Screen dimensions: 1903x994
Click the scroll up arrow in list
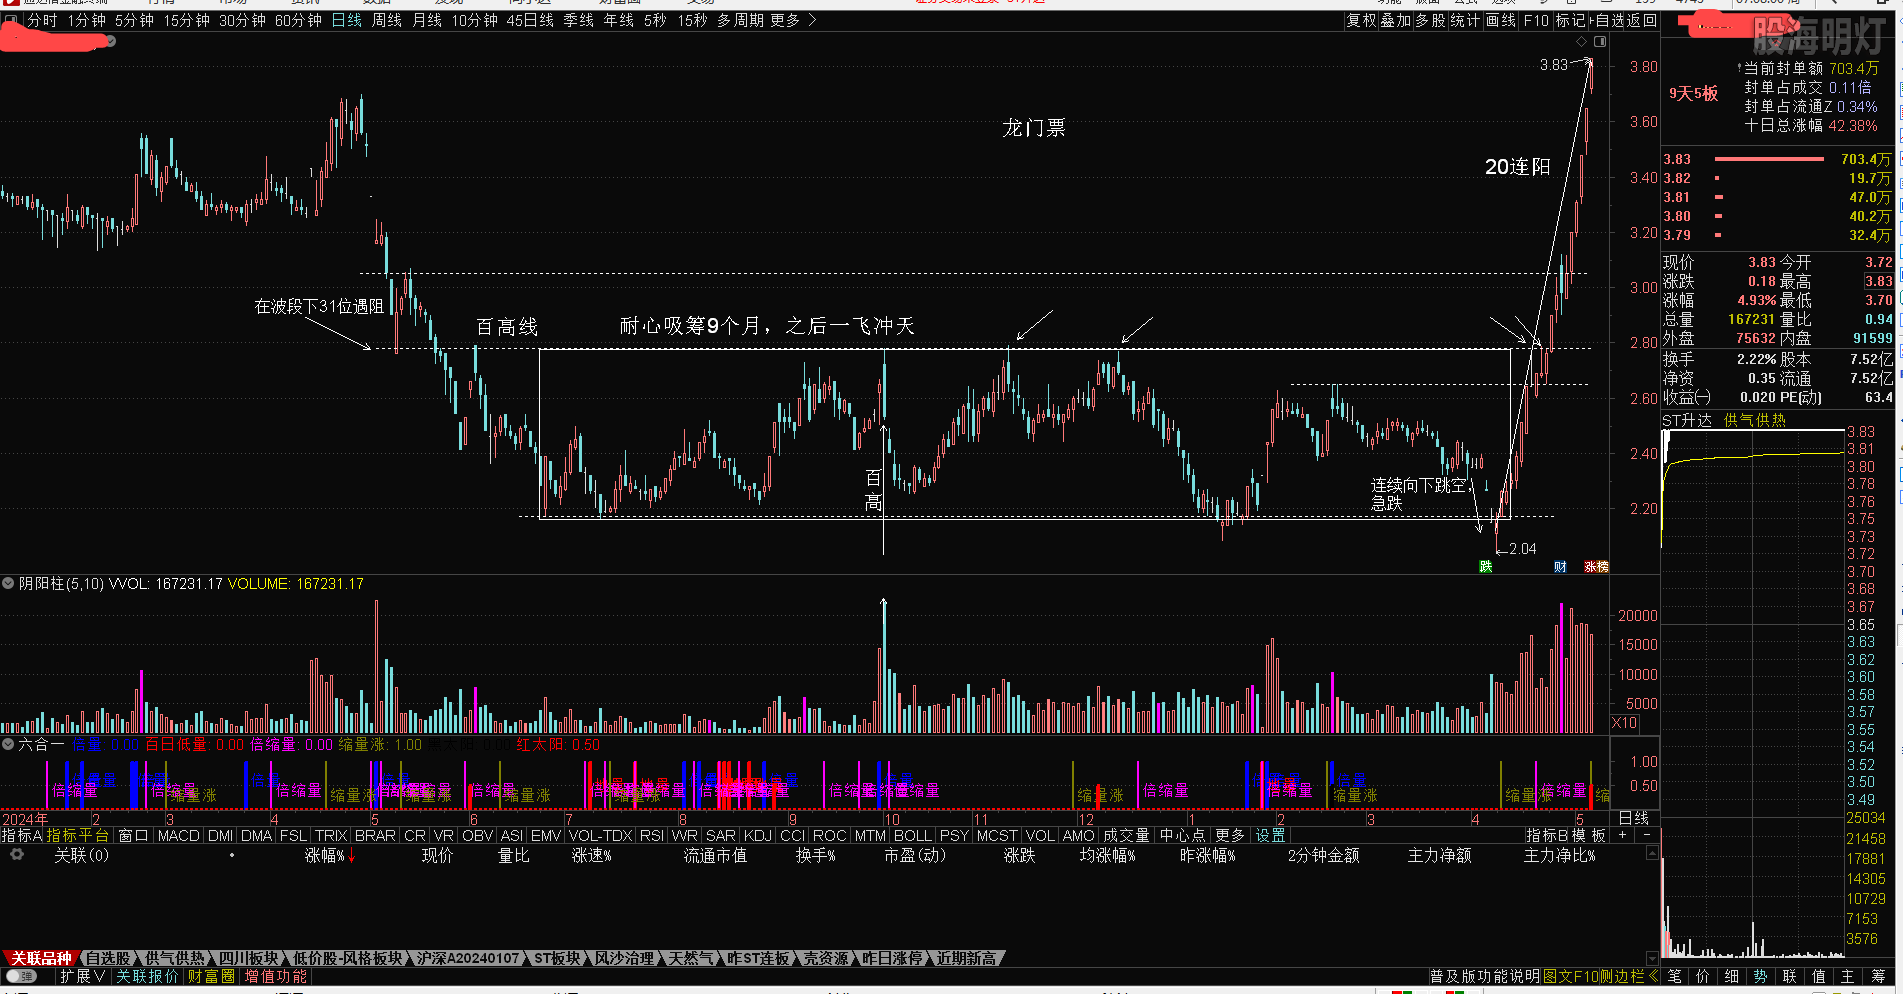(1652, 853)
